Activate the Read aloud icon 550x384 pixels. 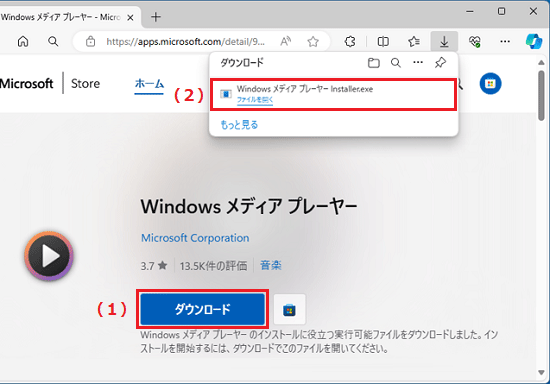[286, 41]
